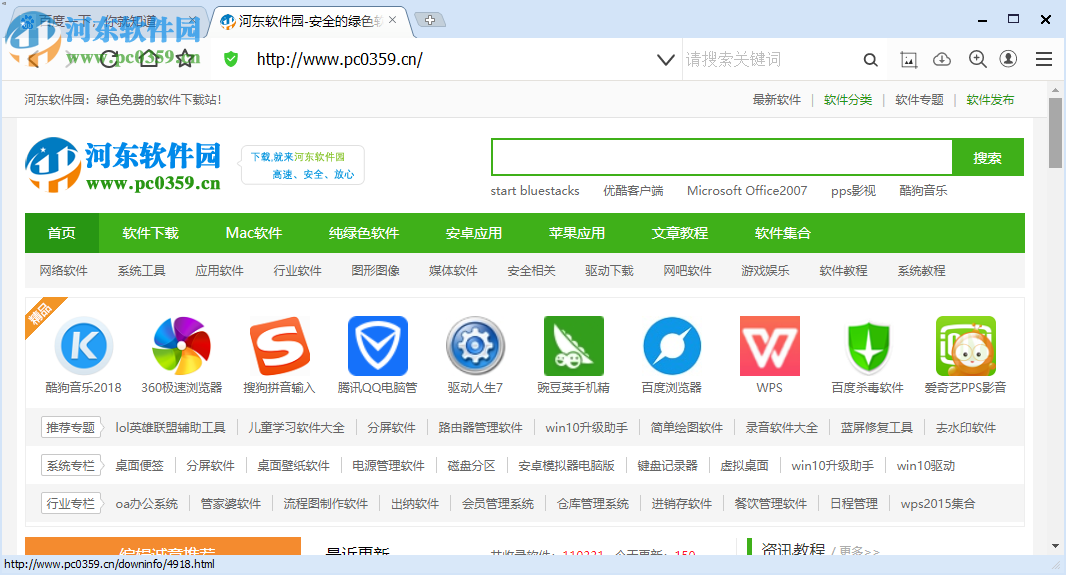Open the 爱奇艺PPS影音 icon

(x=965, y=346)
